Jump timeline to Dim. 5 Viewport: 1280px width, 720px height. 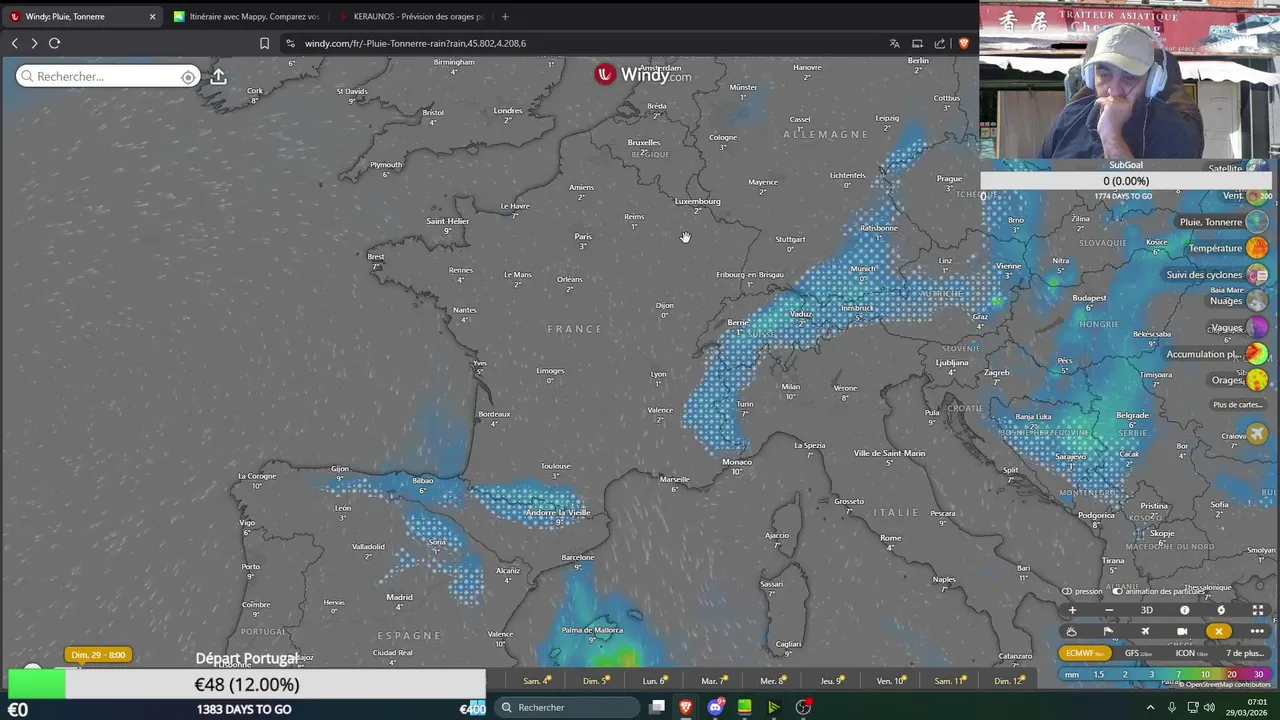[596, 681]
